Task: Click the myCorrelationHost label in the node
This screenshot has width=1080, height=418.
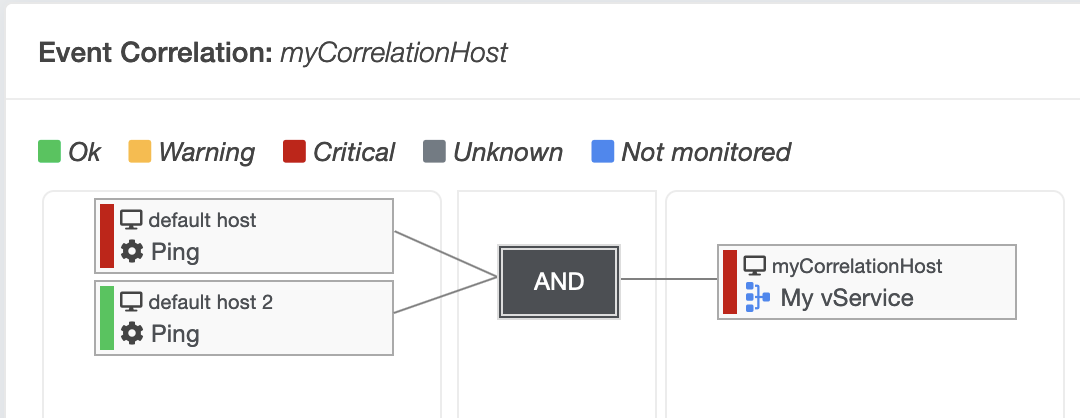Action: (x=858, y=267)
